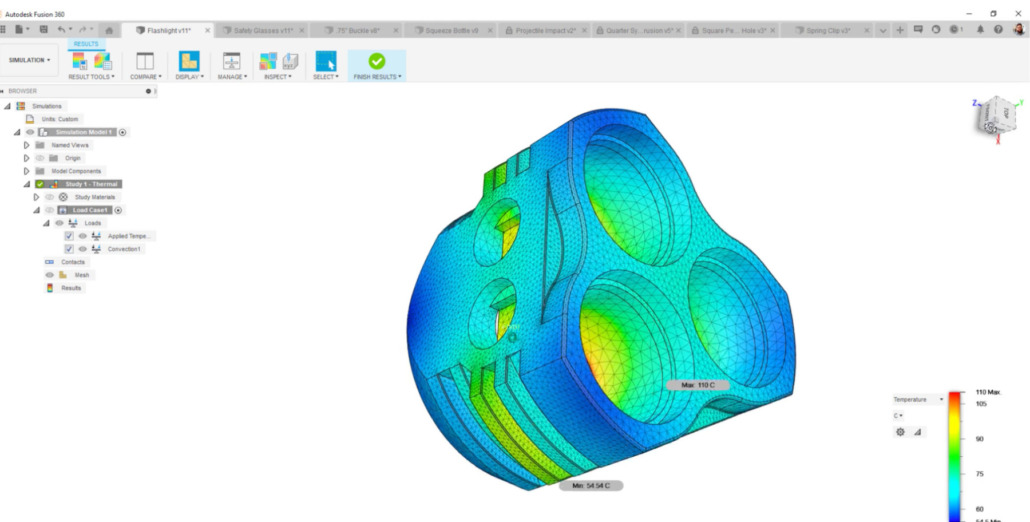Click the Max: 110 C probe label
The height and width of the screenshot is (522, 1030).
[x=697, y=385]
